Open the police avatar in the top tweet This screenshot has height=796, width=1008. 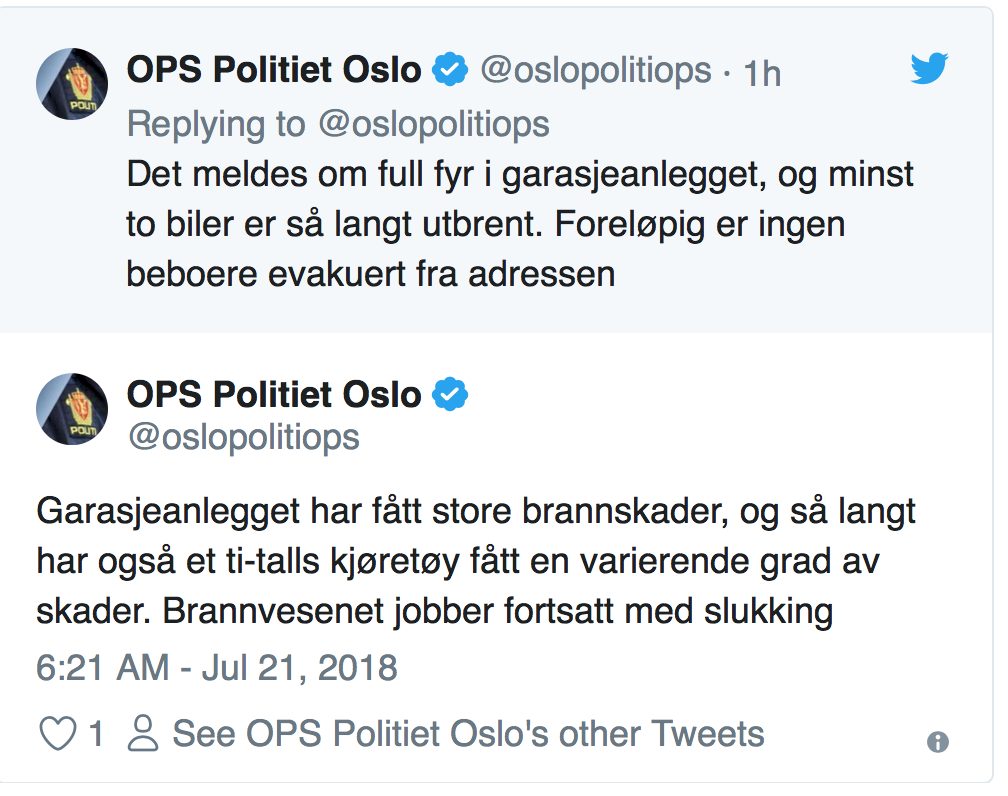pos(72,83)
